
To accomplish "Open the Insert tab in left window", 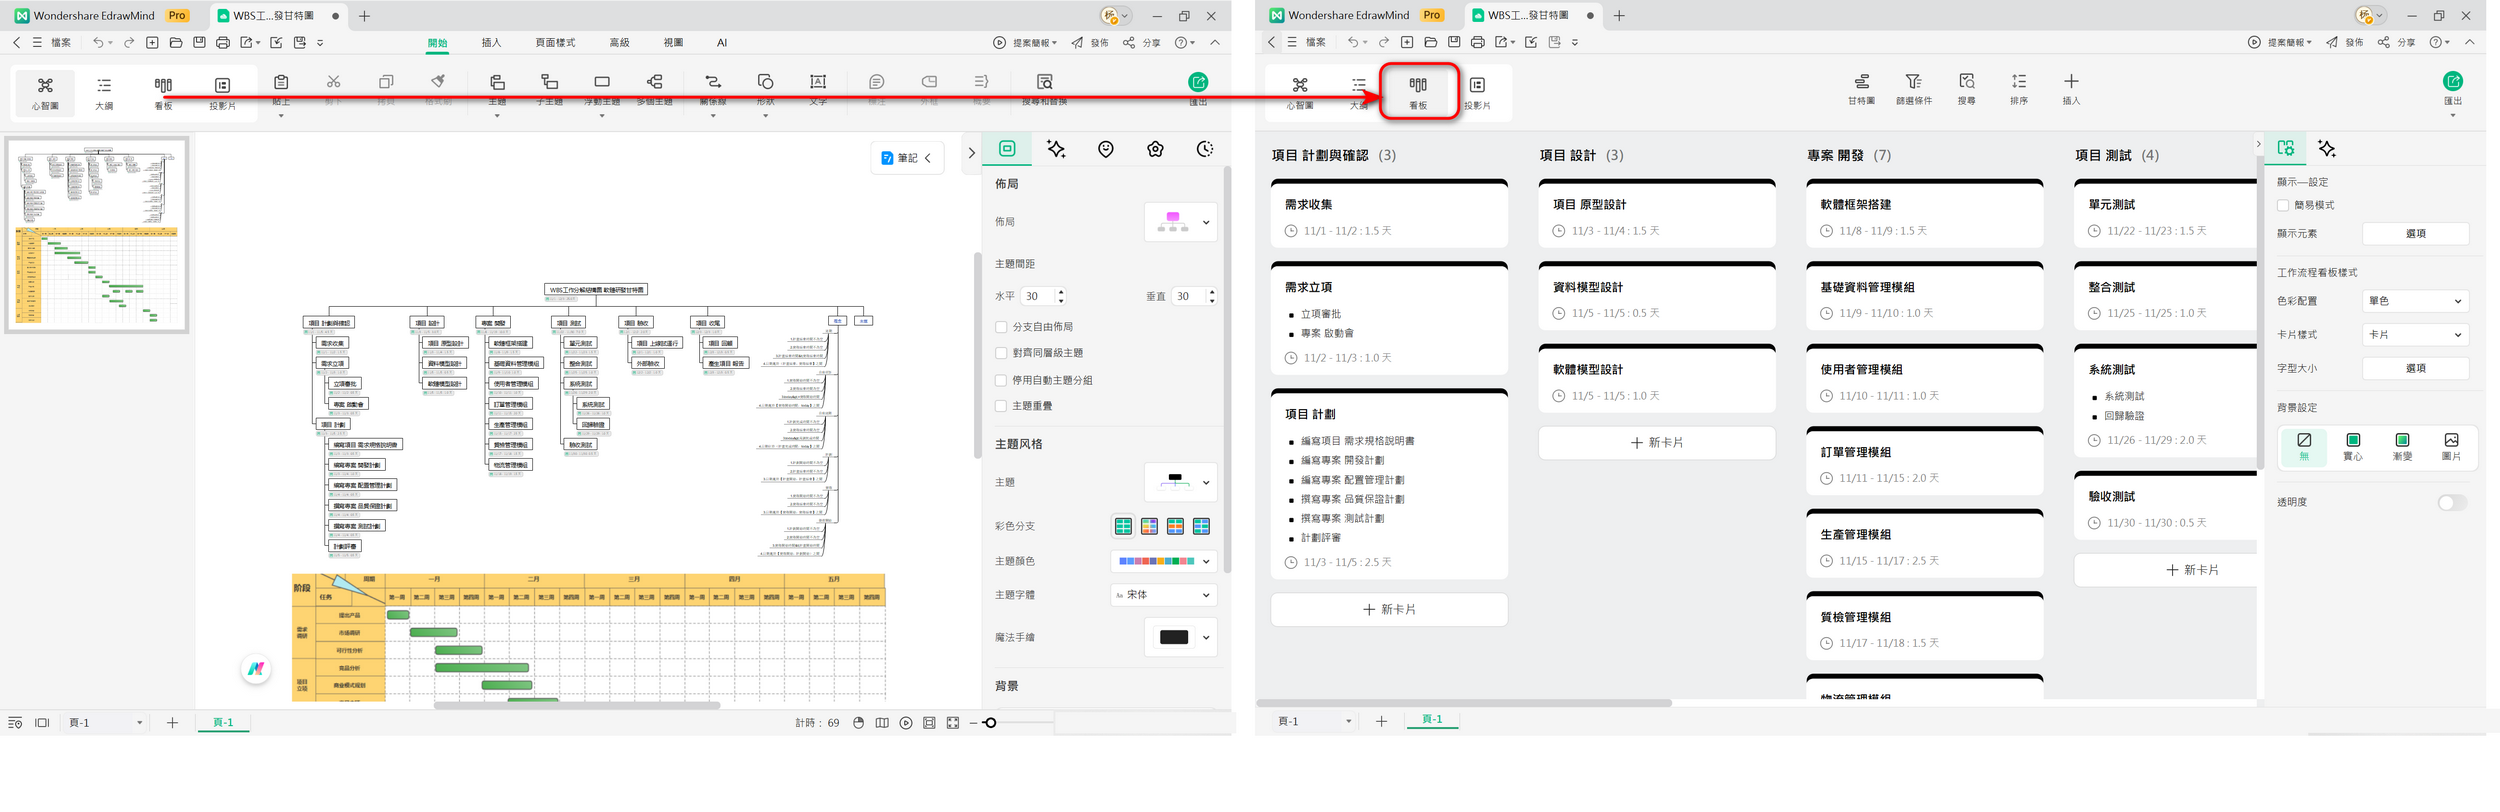I will 491,43.
